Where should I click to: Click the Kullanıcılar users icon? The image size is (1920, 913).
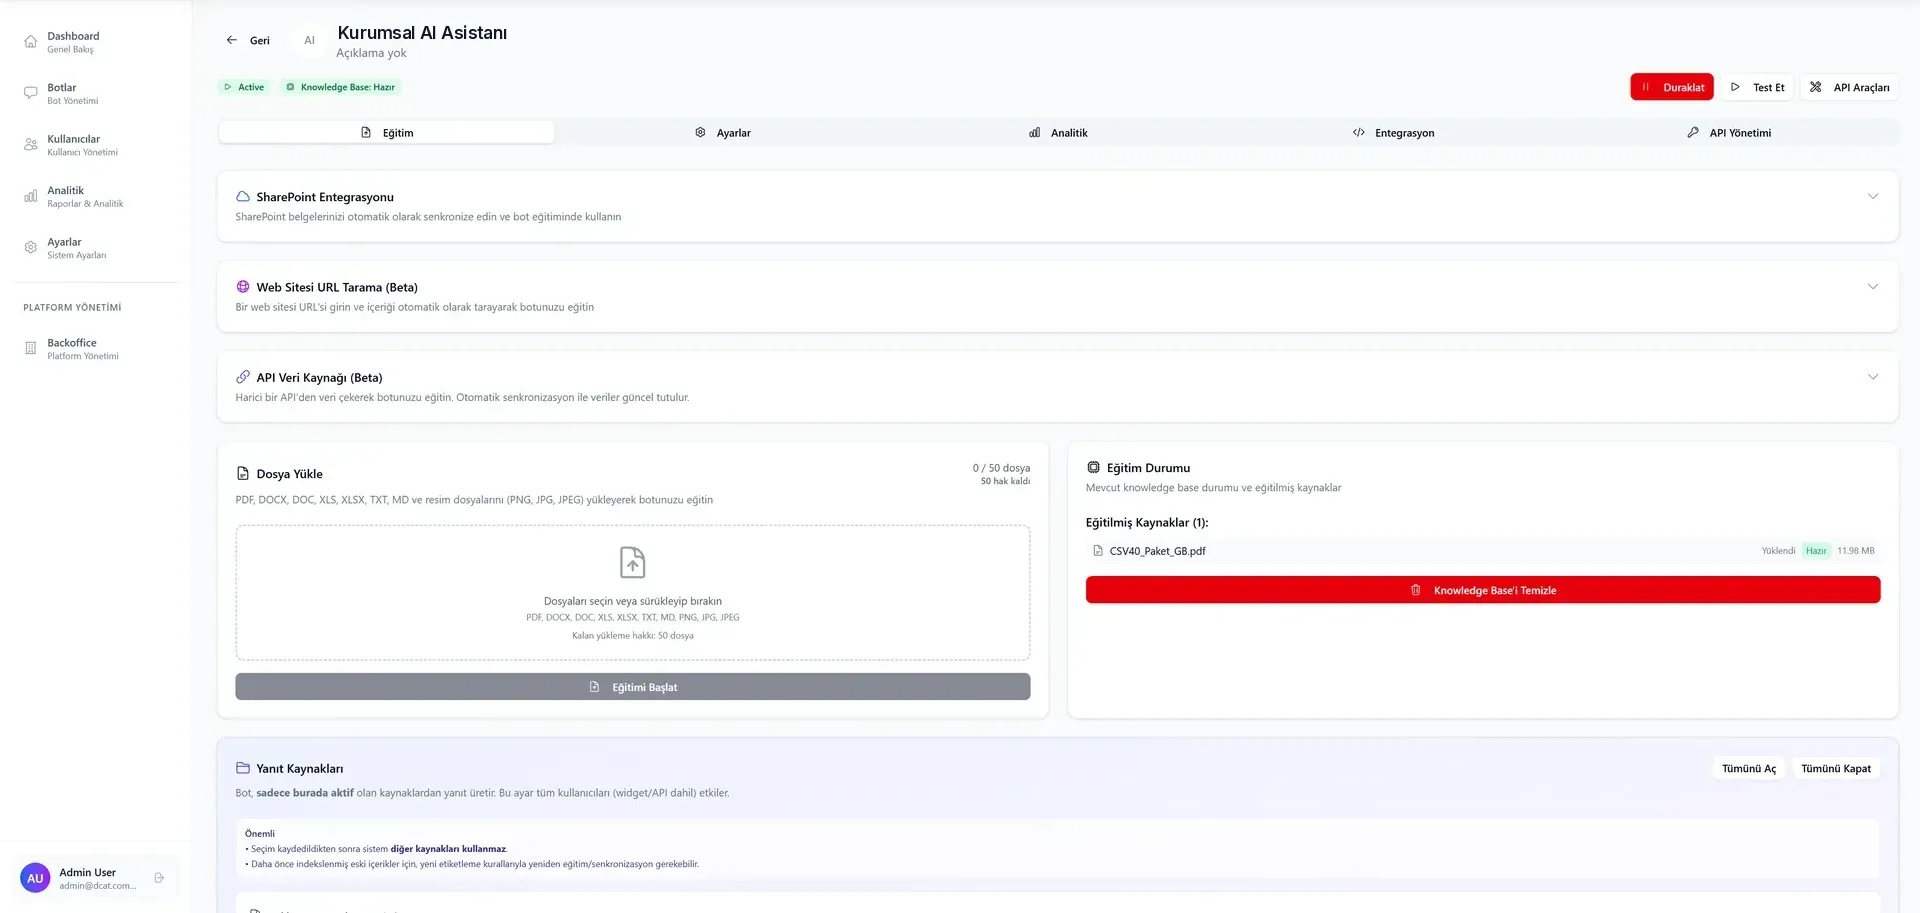(31, 145)
